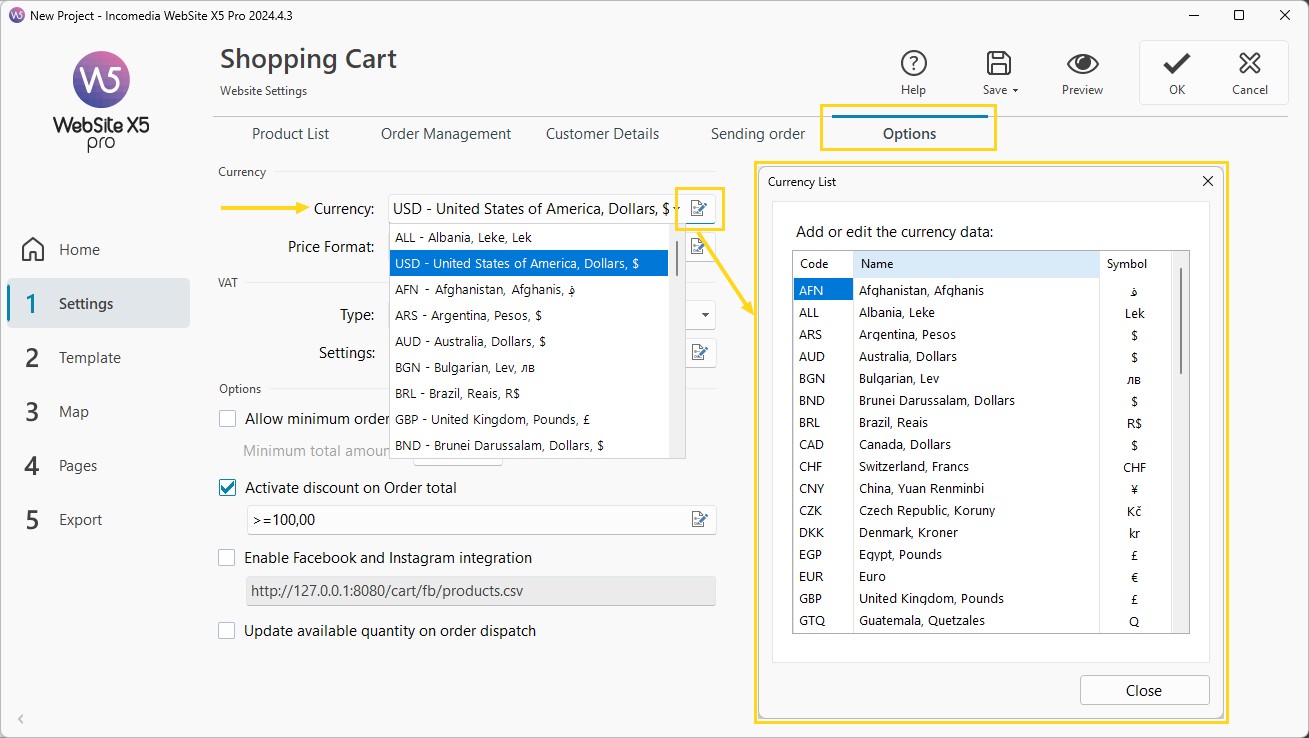
Task: Go to step 1 Settings
Action: 98,303
